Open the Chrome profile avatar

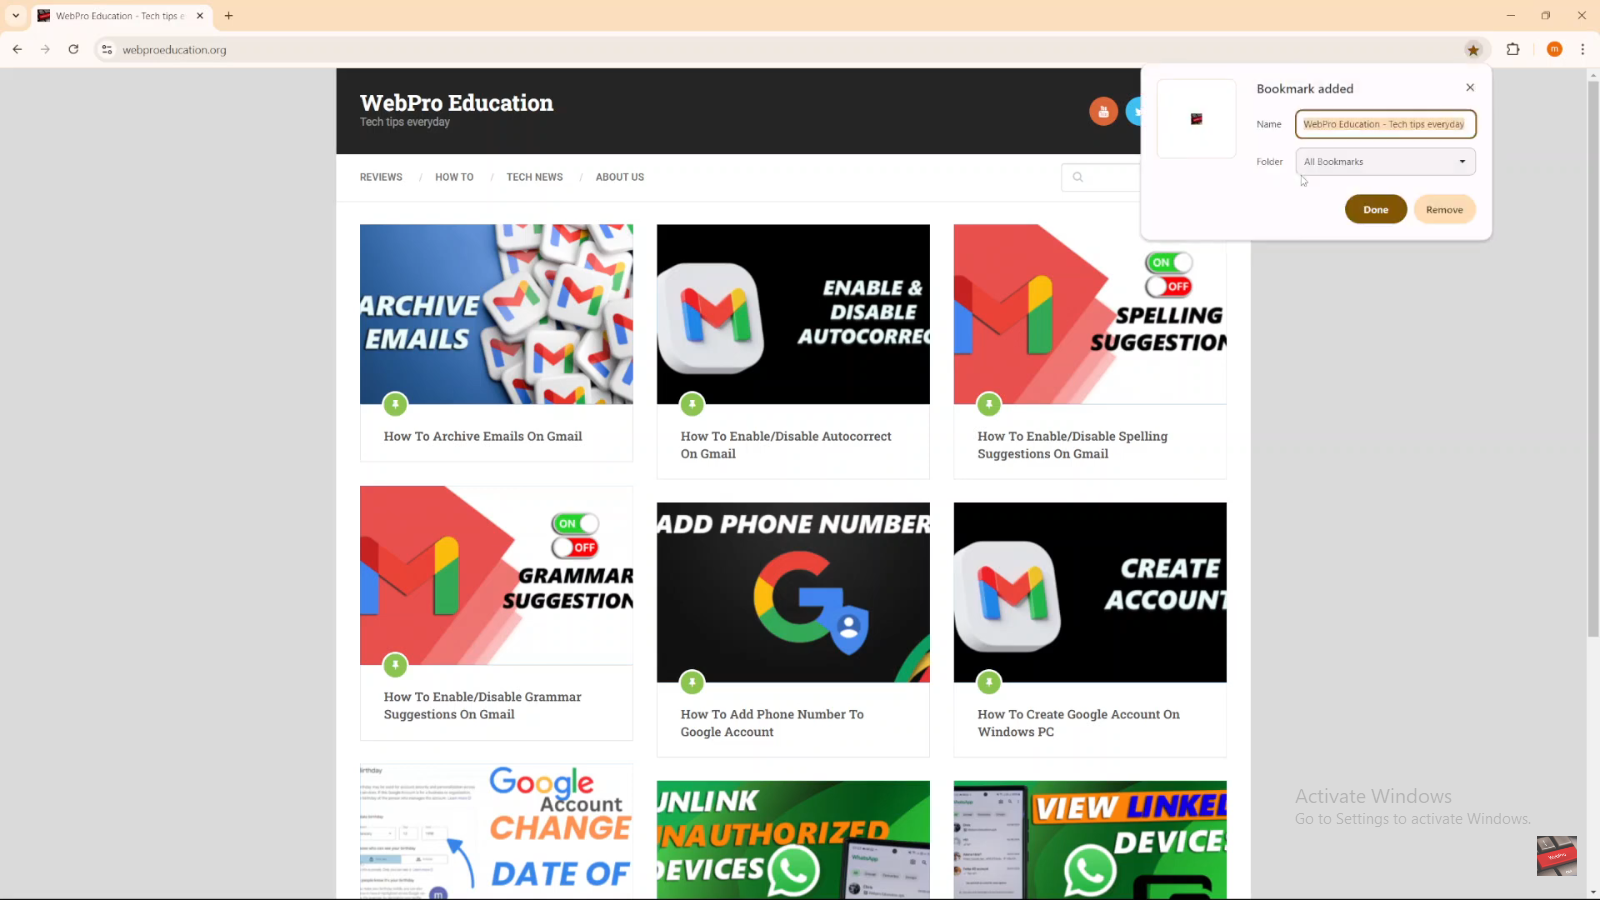[x=1554, y=49]
